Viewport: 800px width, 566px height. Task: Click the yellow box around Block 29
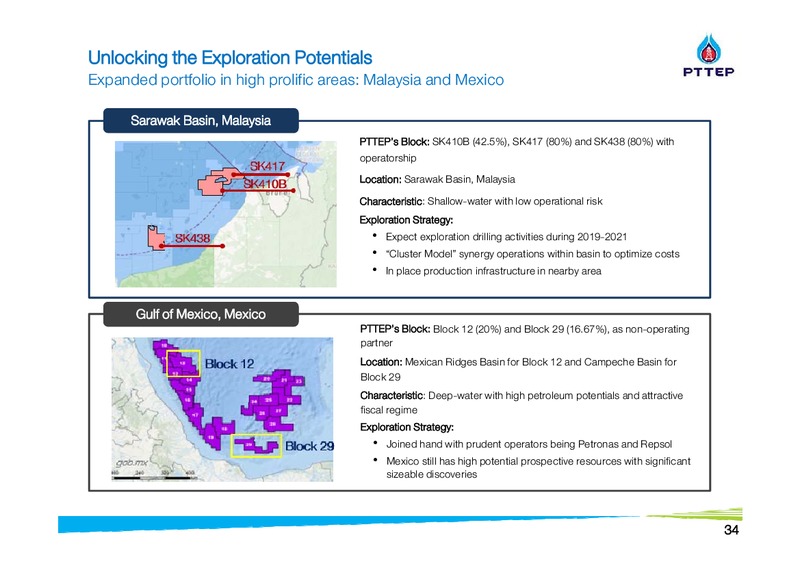pos(257,446)
